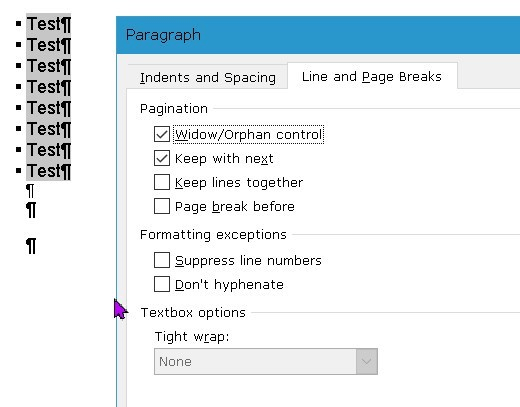Tick the Page break before checkbox
The width and height of the screenshot is (520, 407).
162,206
